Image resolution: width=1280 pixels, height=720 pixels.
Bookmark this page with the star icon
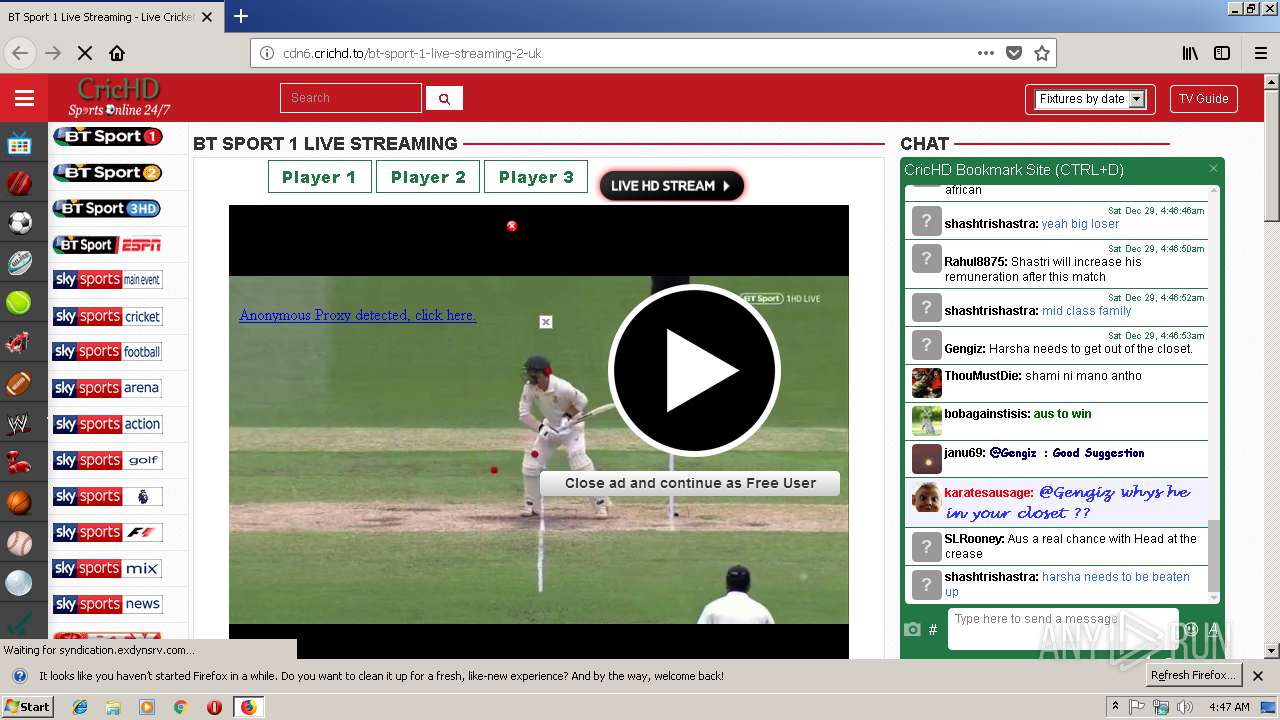tap(1042, 53)
